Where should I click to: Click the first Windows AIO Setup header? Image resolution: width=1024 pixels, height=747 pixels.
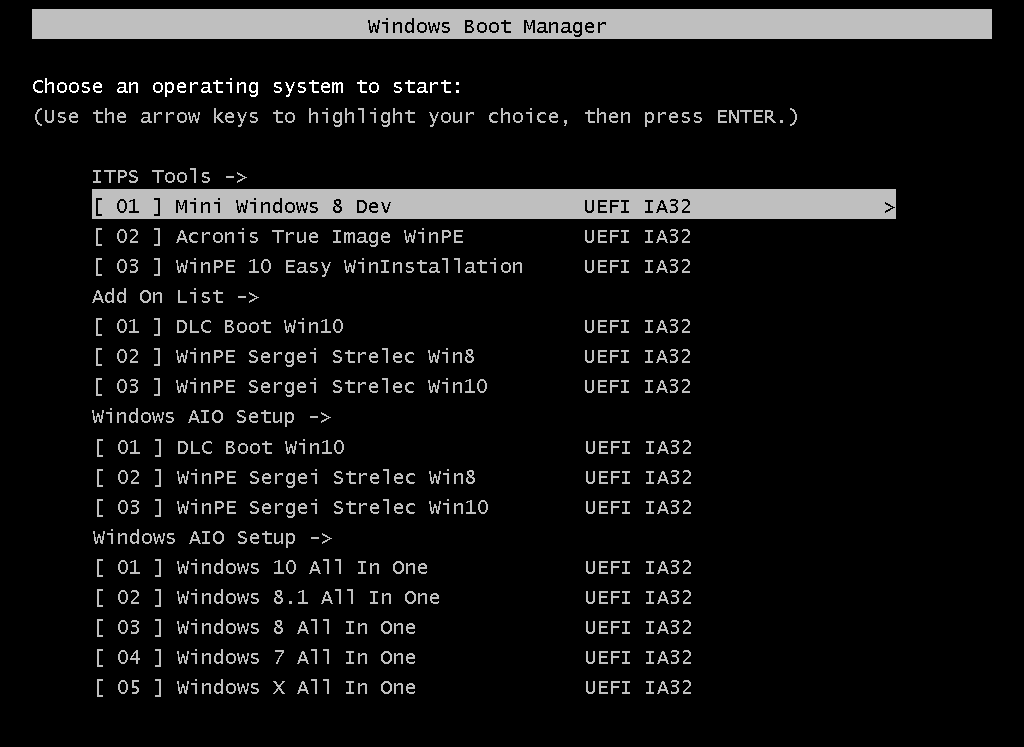212,417
